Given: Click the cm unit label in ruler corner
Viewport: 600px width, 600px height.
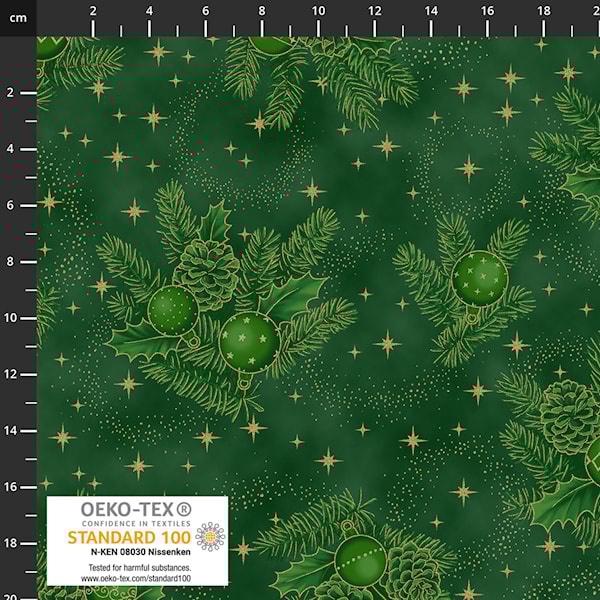Looking at the screenshot, I should pyautogui.click(x=17, y=13).
